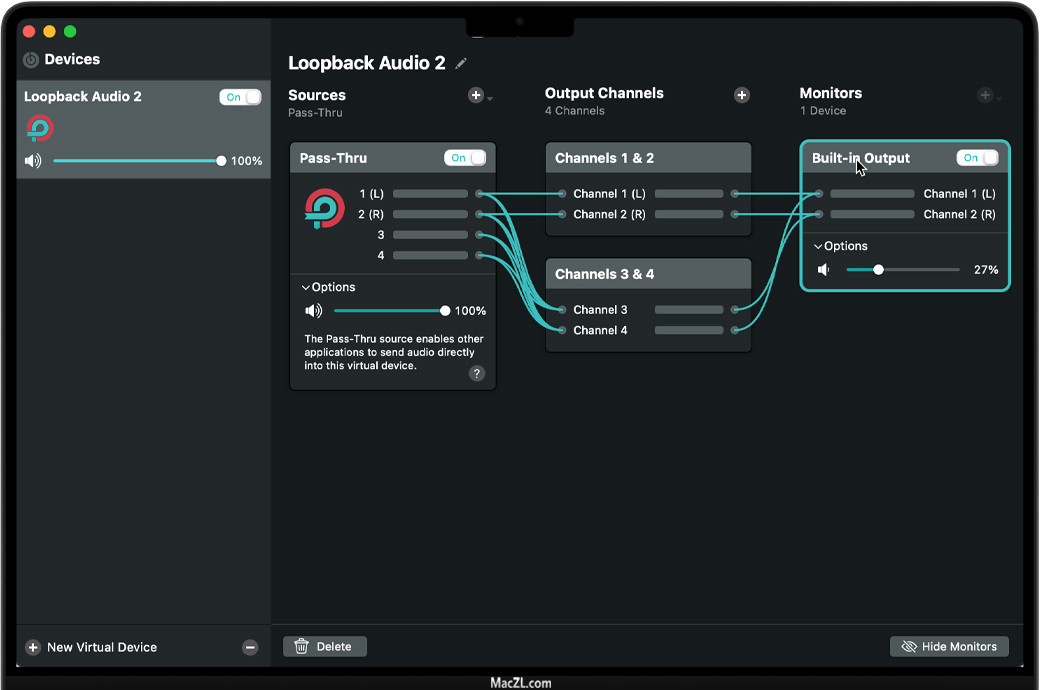Click the plus icon to add Output Channels

tap(742, 95)
